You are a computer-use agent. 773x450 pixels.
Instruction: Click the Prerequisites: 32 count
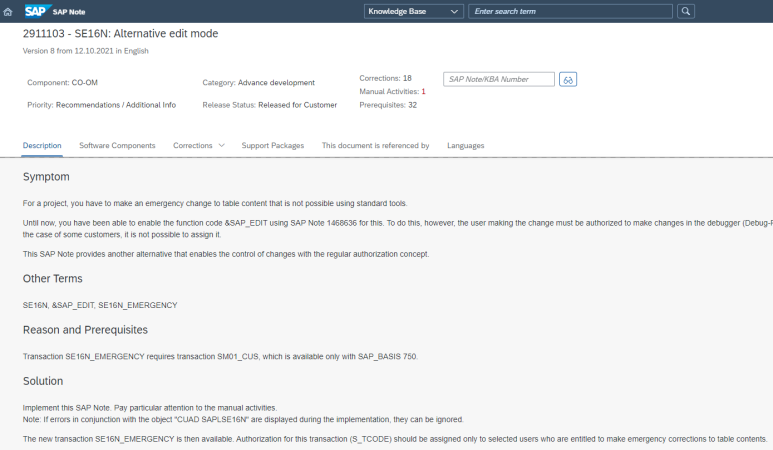tap(388, 105)
